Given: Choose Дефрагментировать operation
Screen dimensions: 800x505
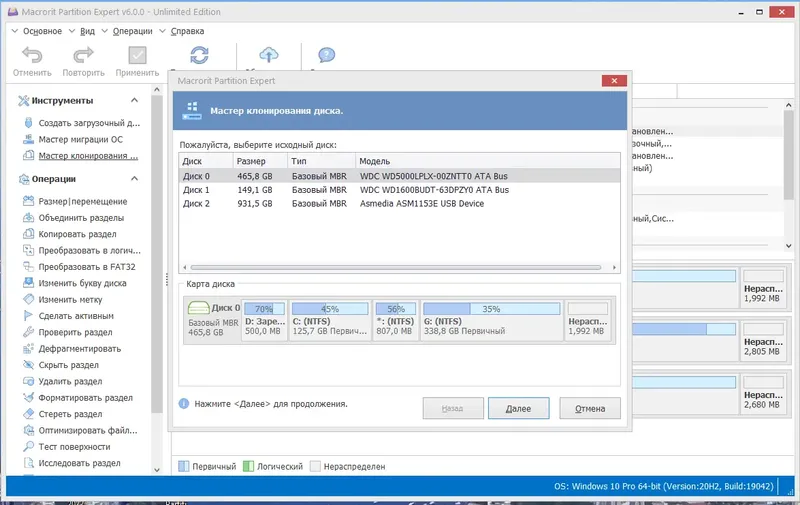Looking at the screenshot, I should pyautogui.click(x=80, y=348).
